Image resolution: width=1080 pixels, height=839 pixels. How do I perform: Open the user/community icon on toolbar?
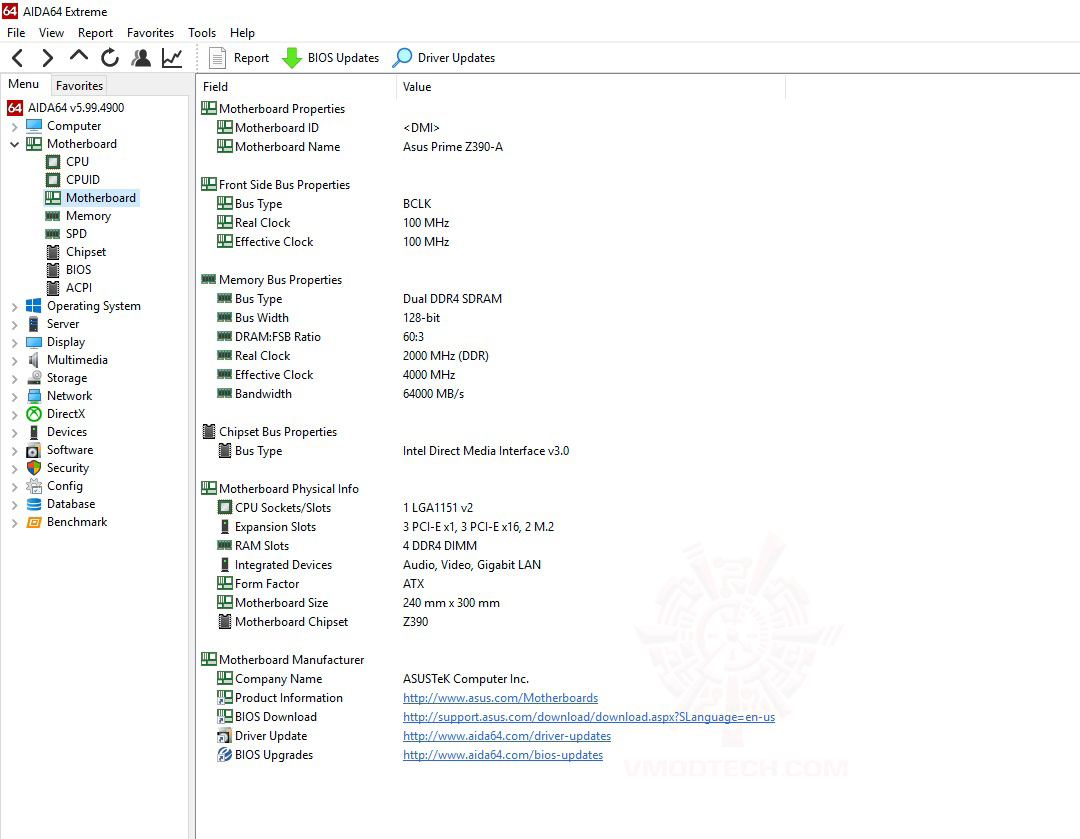point(141,58)
